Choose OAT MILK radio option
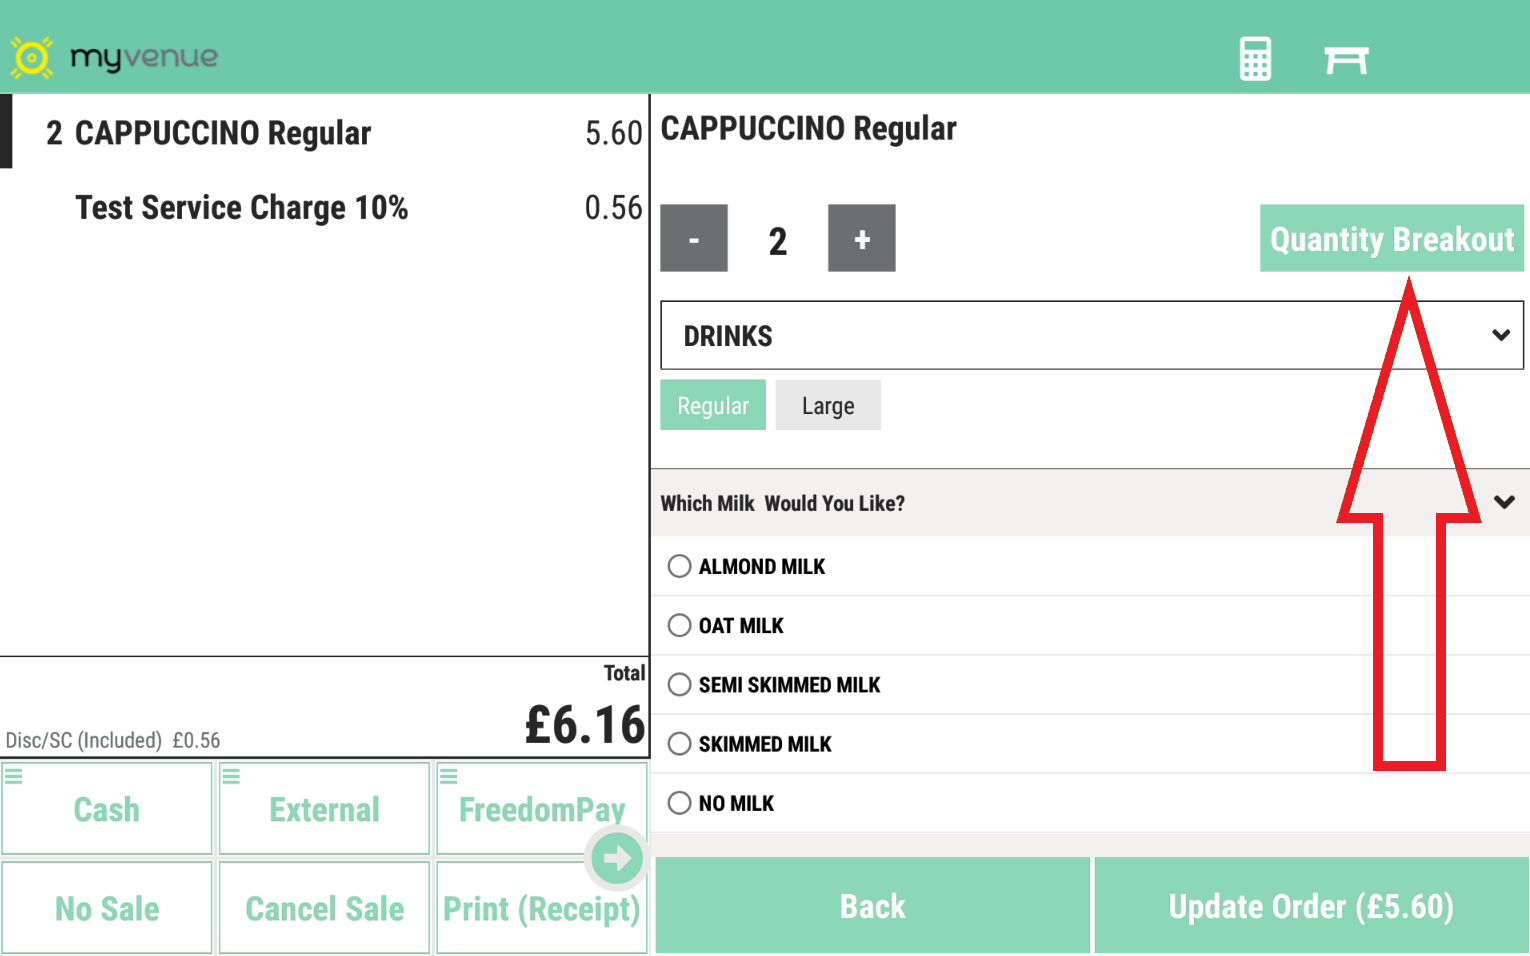 pos(680,625)
